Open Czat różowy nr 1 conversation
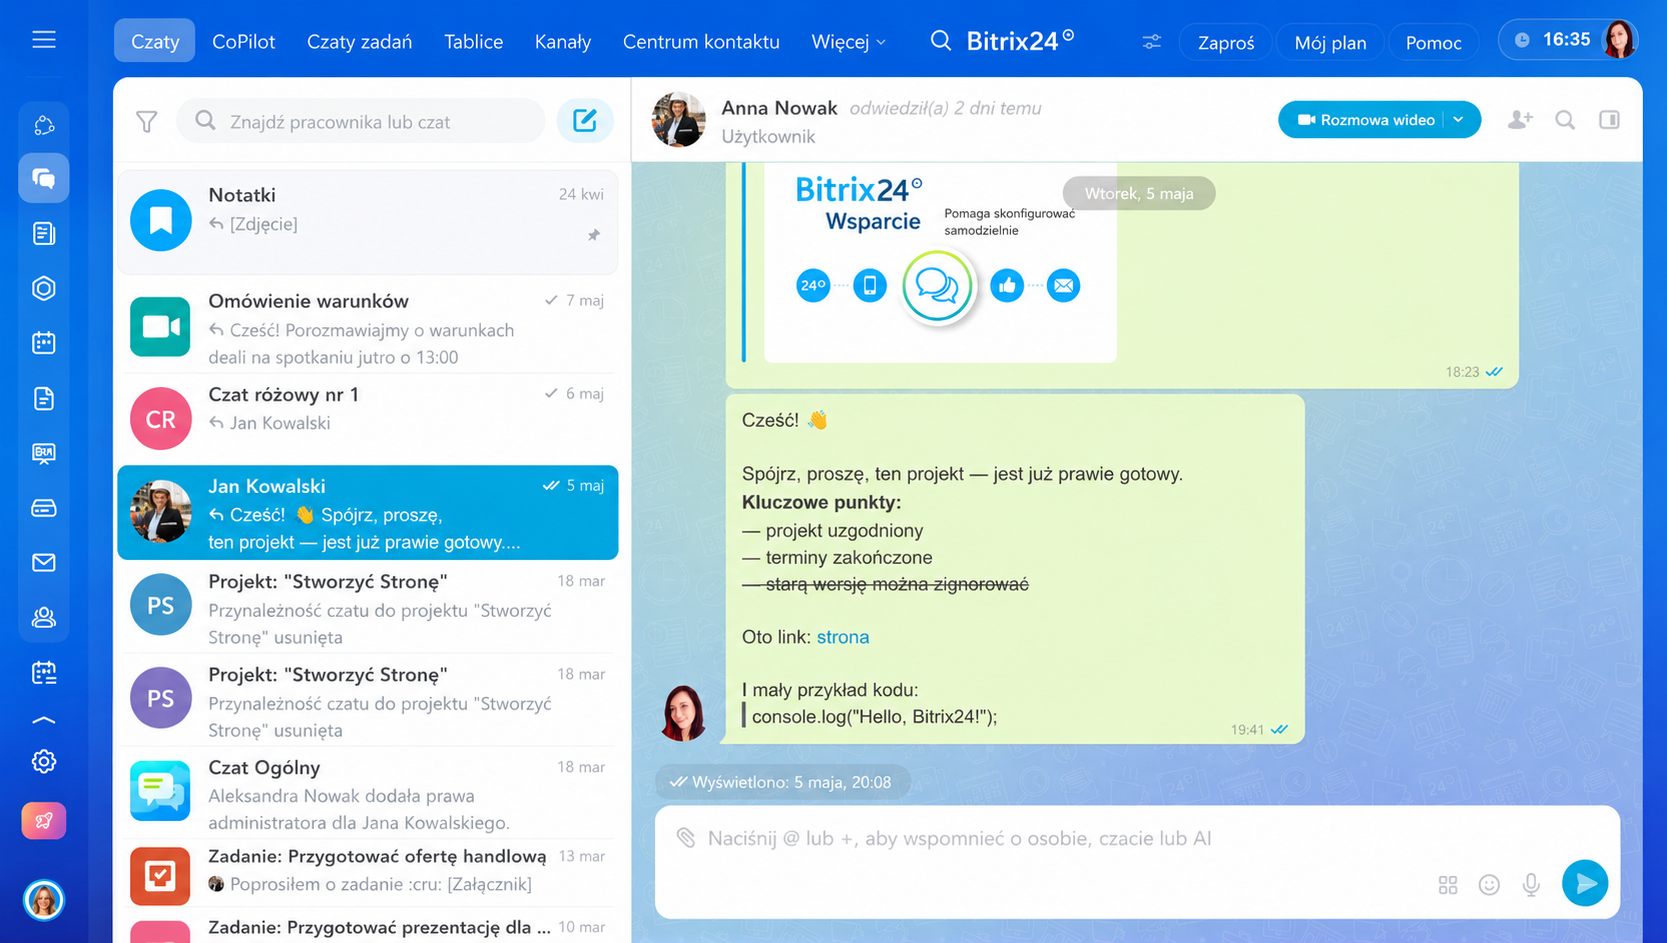The width and height of the screenshot is (1667, 943). (368, 419)
